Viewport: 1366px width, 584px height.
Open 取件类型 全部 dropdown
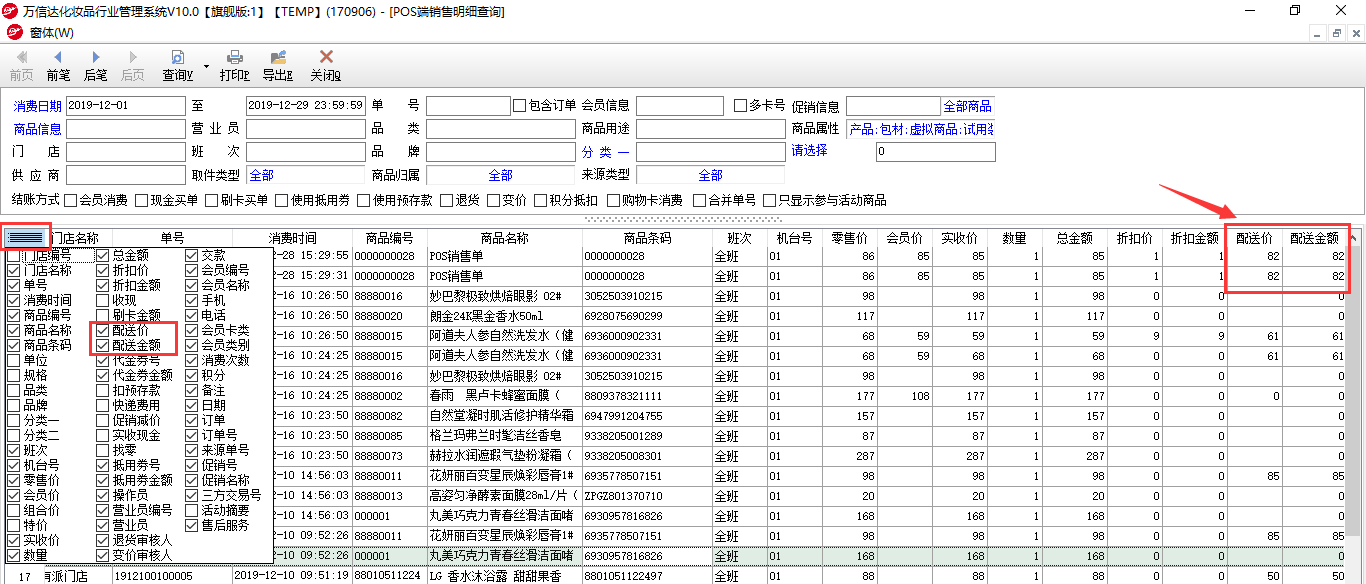(x=305, y=175)
